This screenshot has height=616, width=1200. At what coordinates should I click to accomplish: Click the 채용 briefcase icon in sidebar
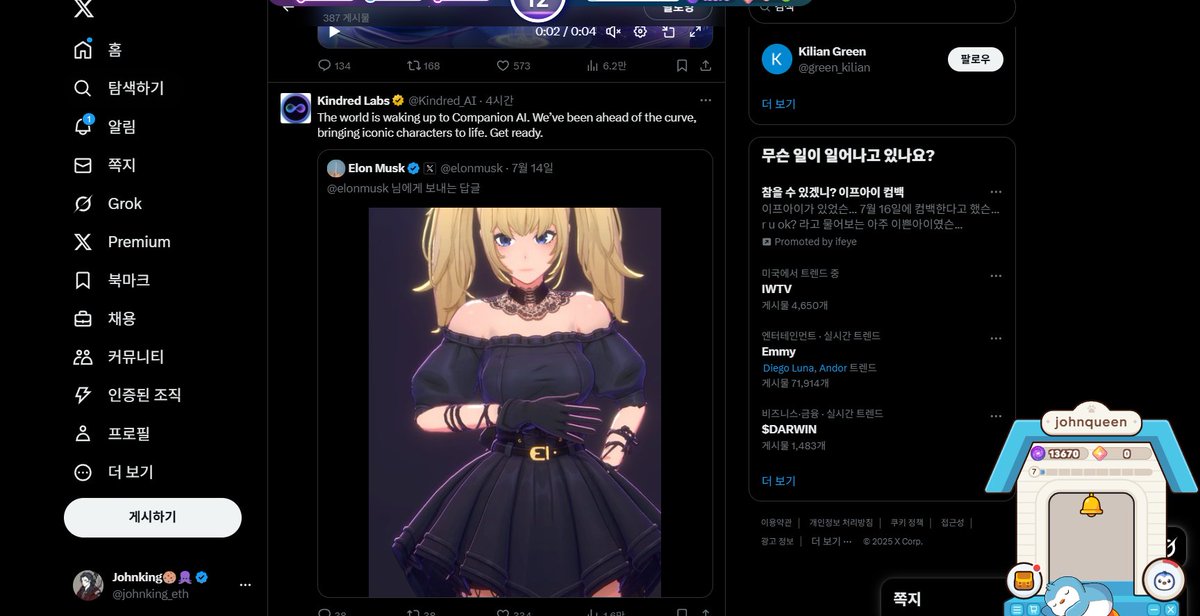[x=83, y=319]
